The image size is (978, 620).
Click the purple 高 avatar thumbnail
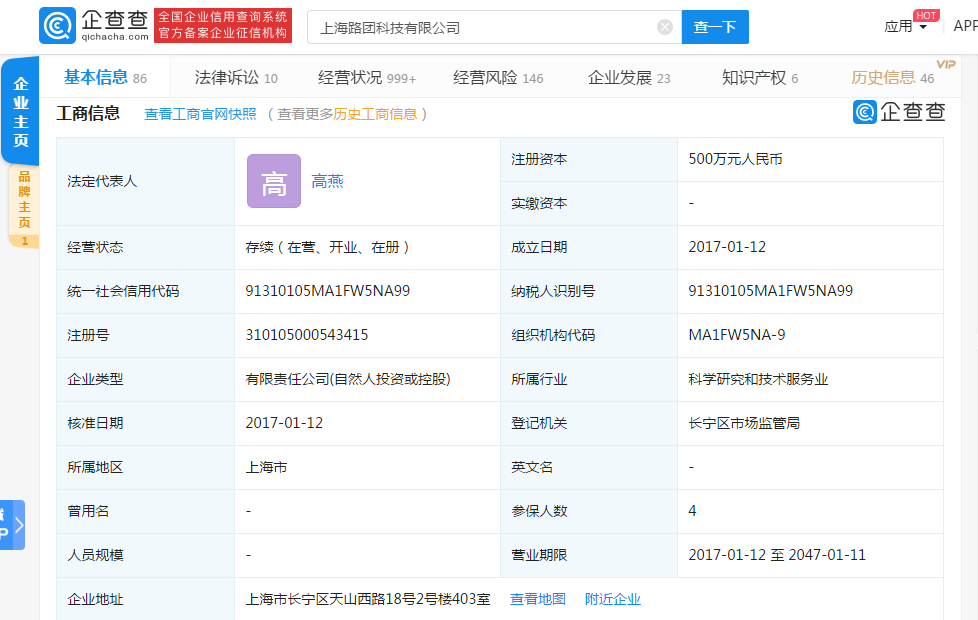(274, 181)
